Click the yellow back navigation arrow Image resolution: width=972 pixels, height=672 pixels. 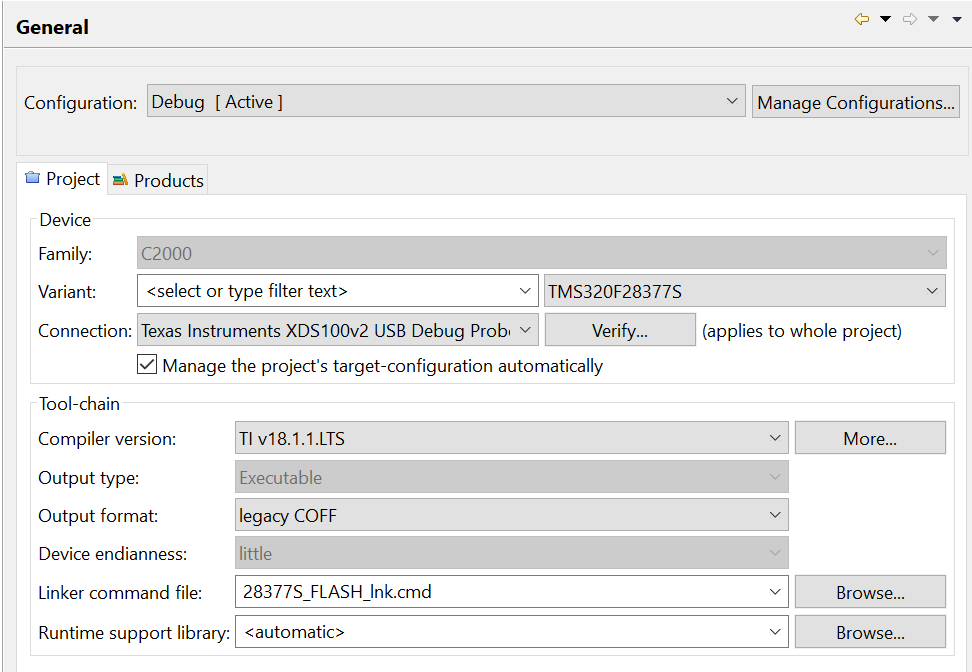coord(862,19)
